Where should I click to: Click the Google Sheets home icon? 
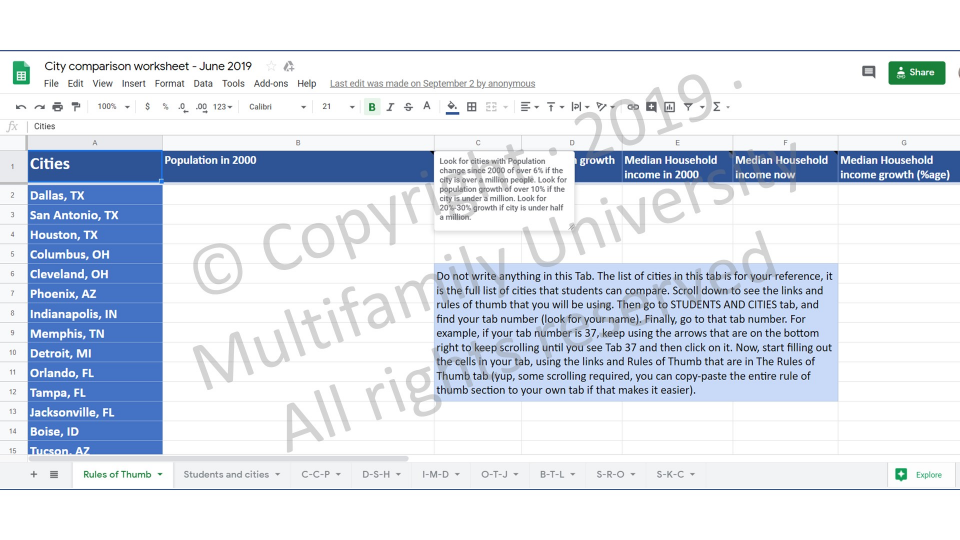point(21,73)
